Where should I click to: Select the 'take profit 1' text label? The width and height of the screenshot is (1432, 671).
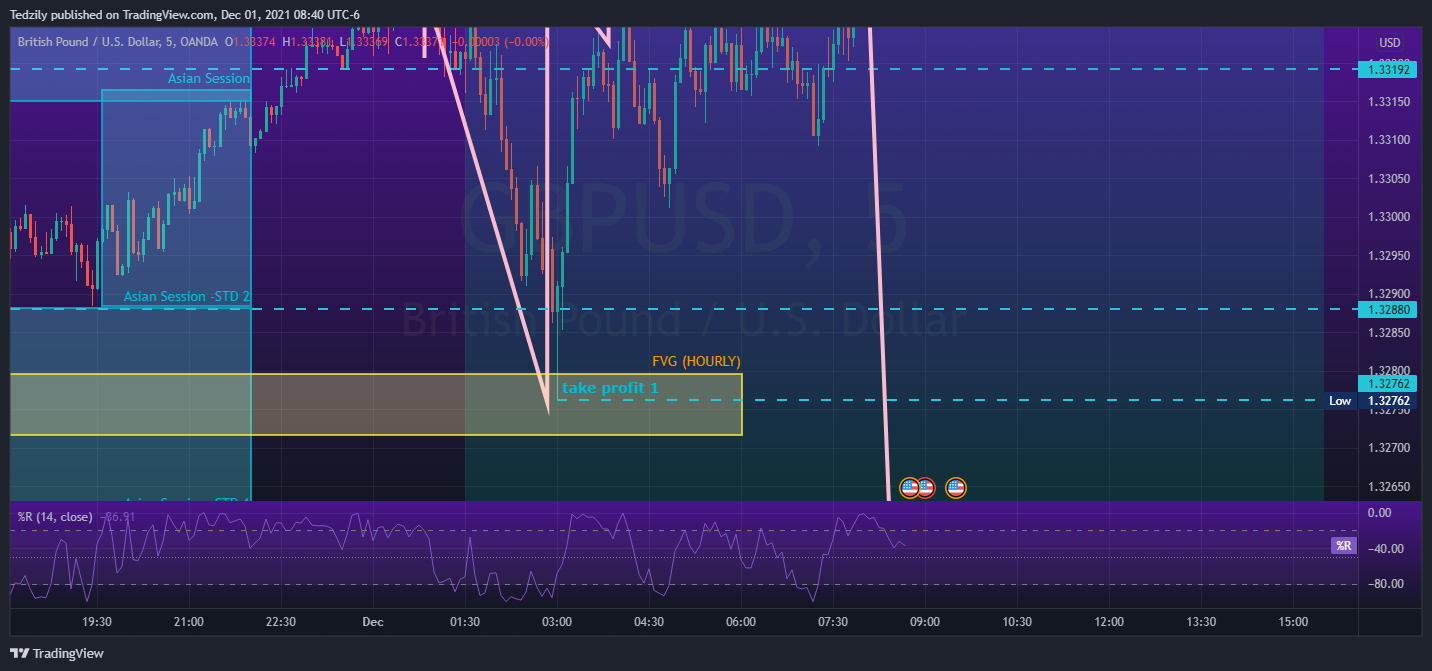pos(610,387)
